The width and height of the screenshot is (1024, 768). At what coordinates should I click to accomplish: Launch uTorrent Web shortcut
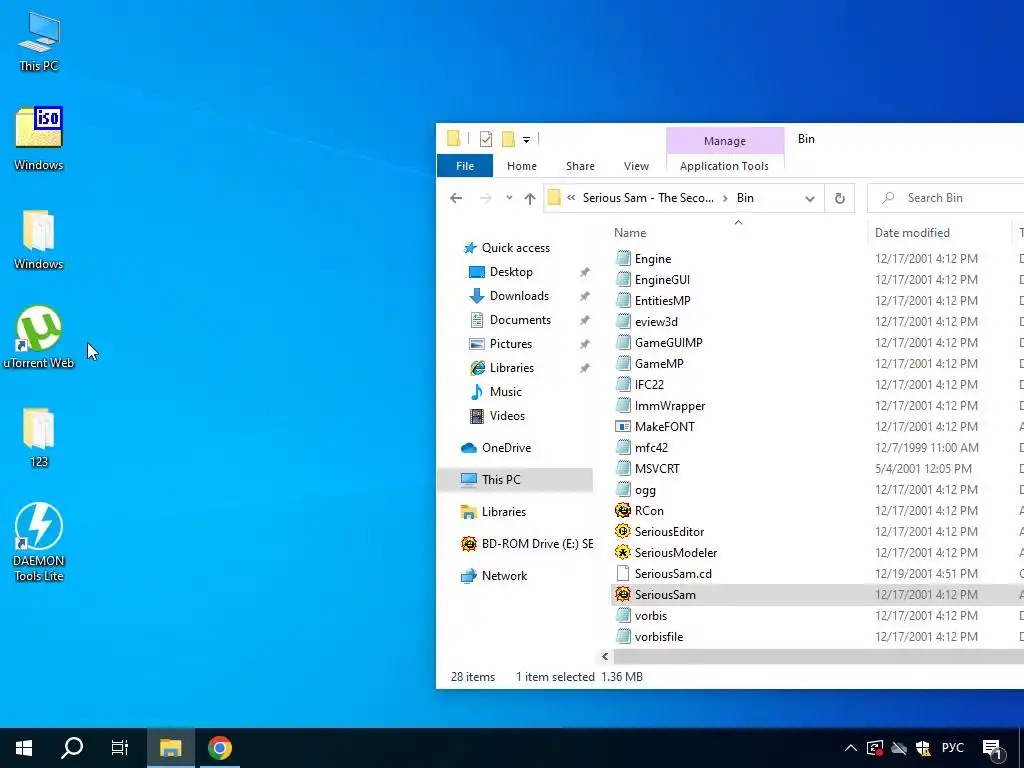(39, 337)
